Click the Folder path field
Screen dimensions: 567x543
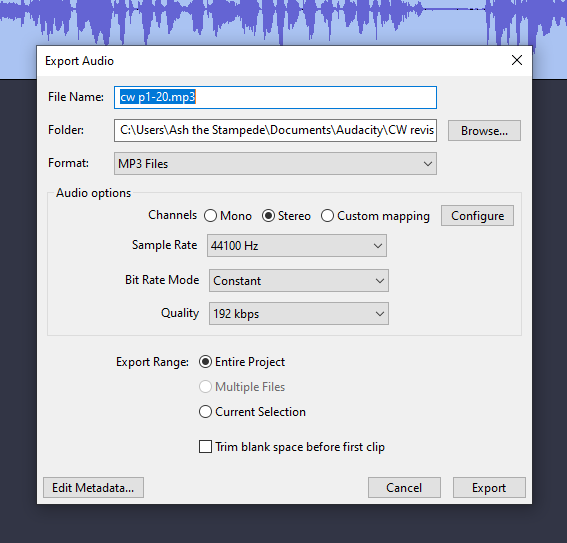tap(275, 130)
